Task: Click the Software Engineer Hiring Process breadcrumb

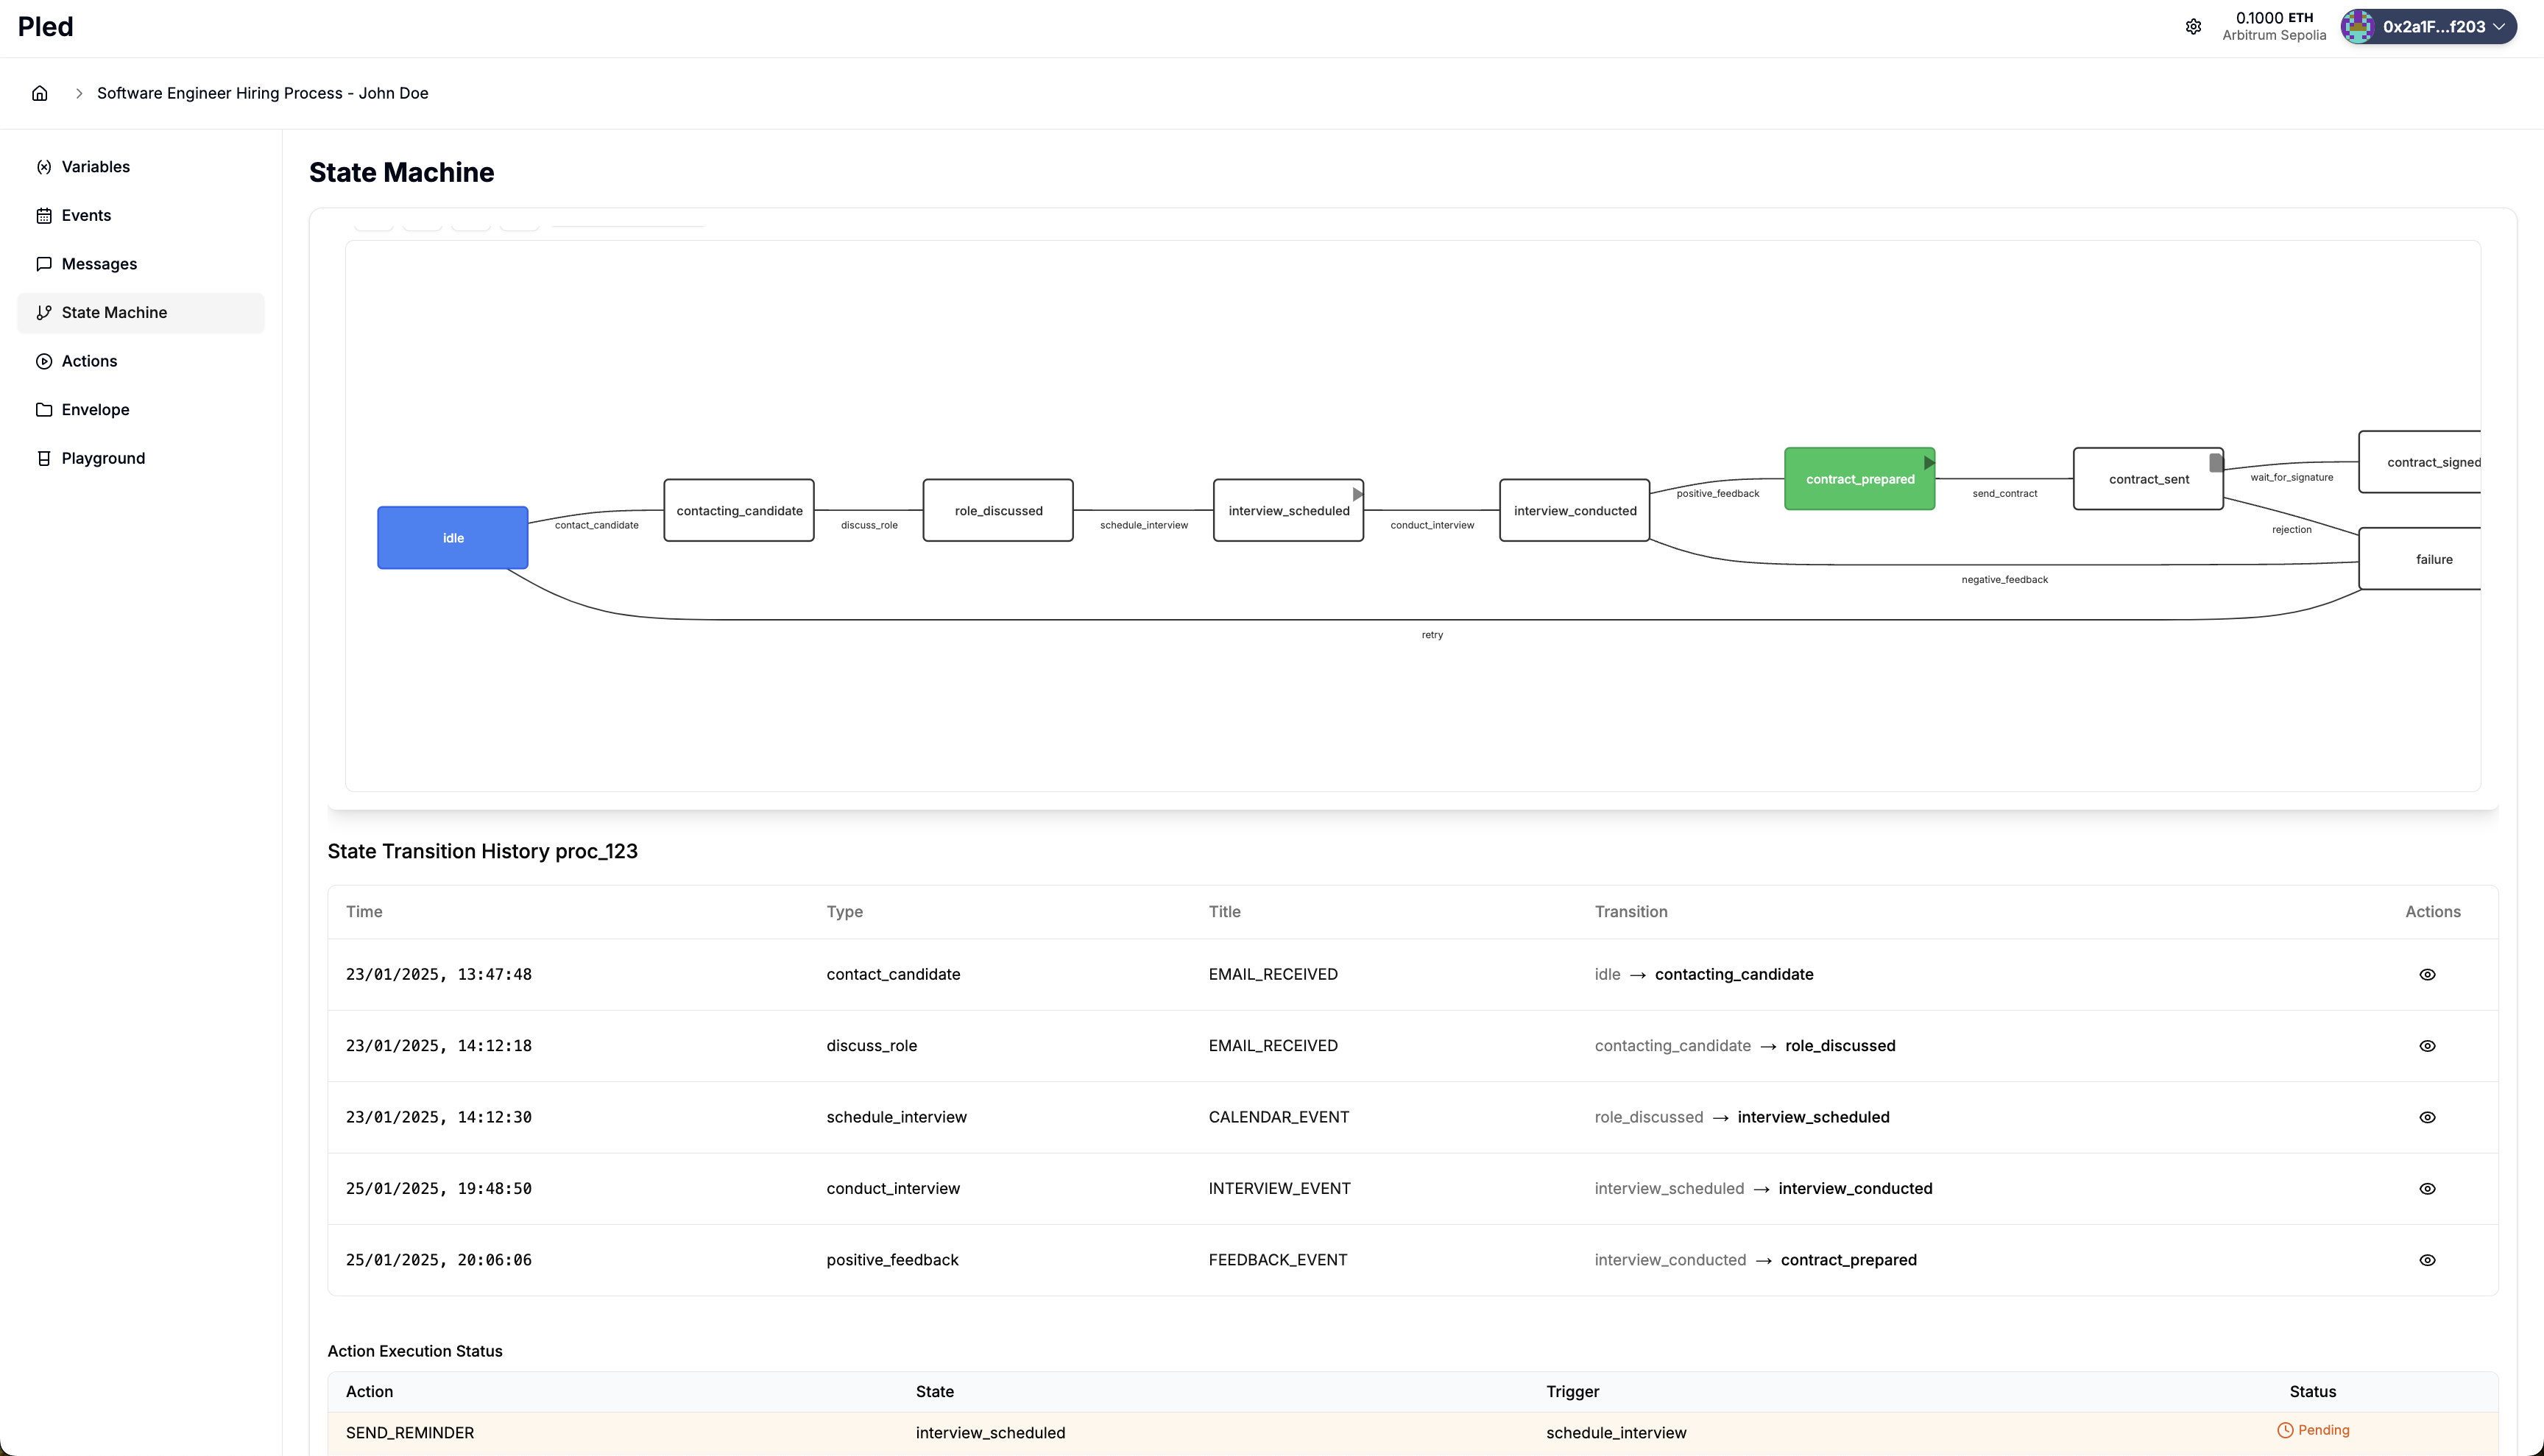Action: [262, 93]
